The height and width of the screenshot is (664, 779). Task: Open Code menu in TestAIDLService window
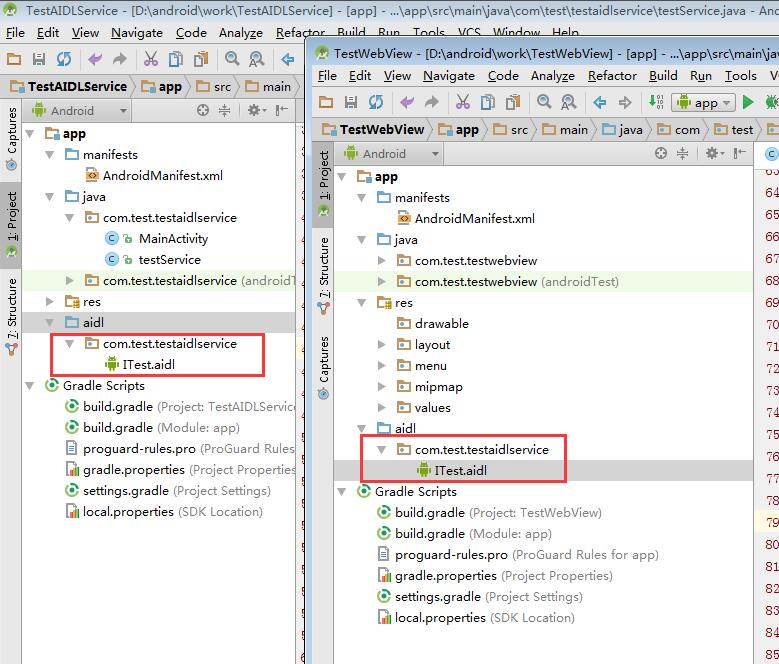(191, 33)
